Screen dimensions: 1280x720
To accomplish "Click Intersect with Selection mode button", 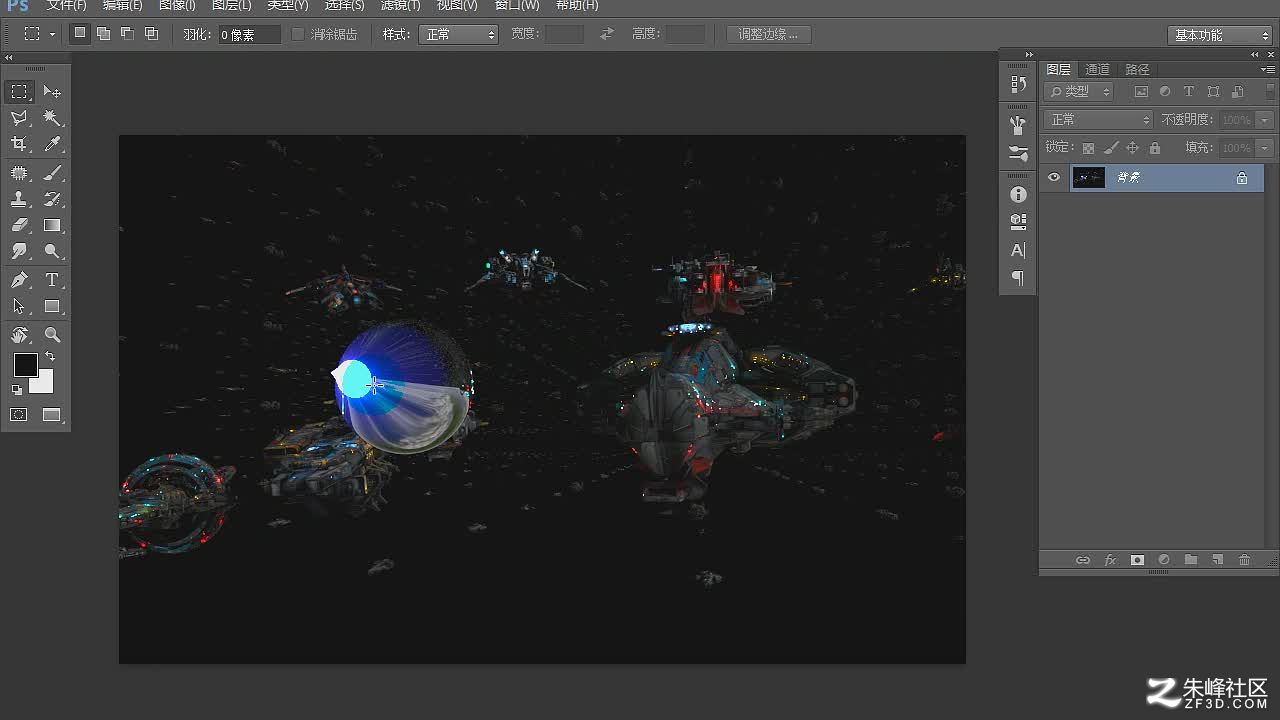I will pyautogui.click(x=152, y=34).
